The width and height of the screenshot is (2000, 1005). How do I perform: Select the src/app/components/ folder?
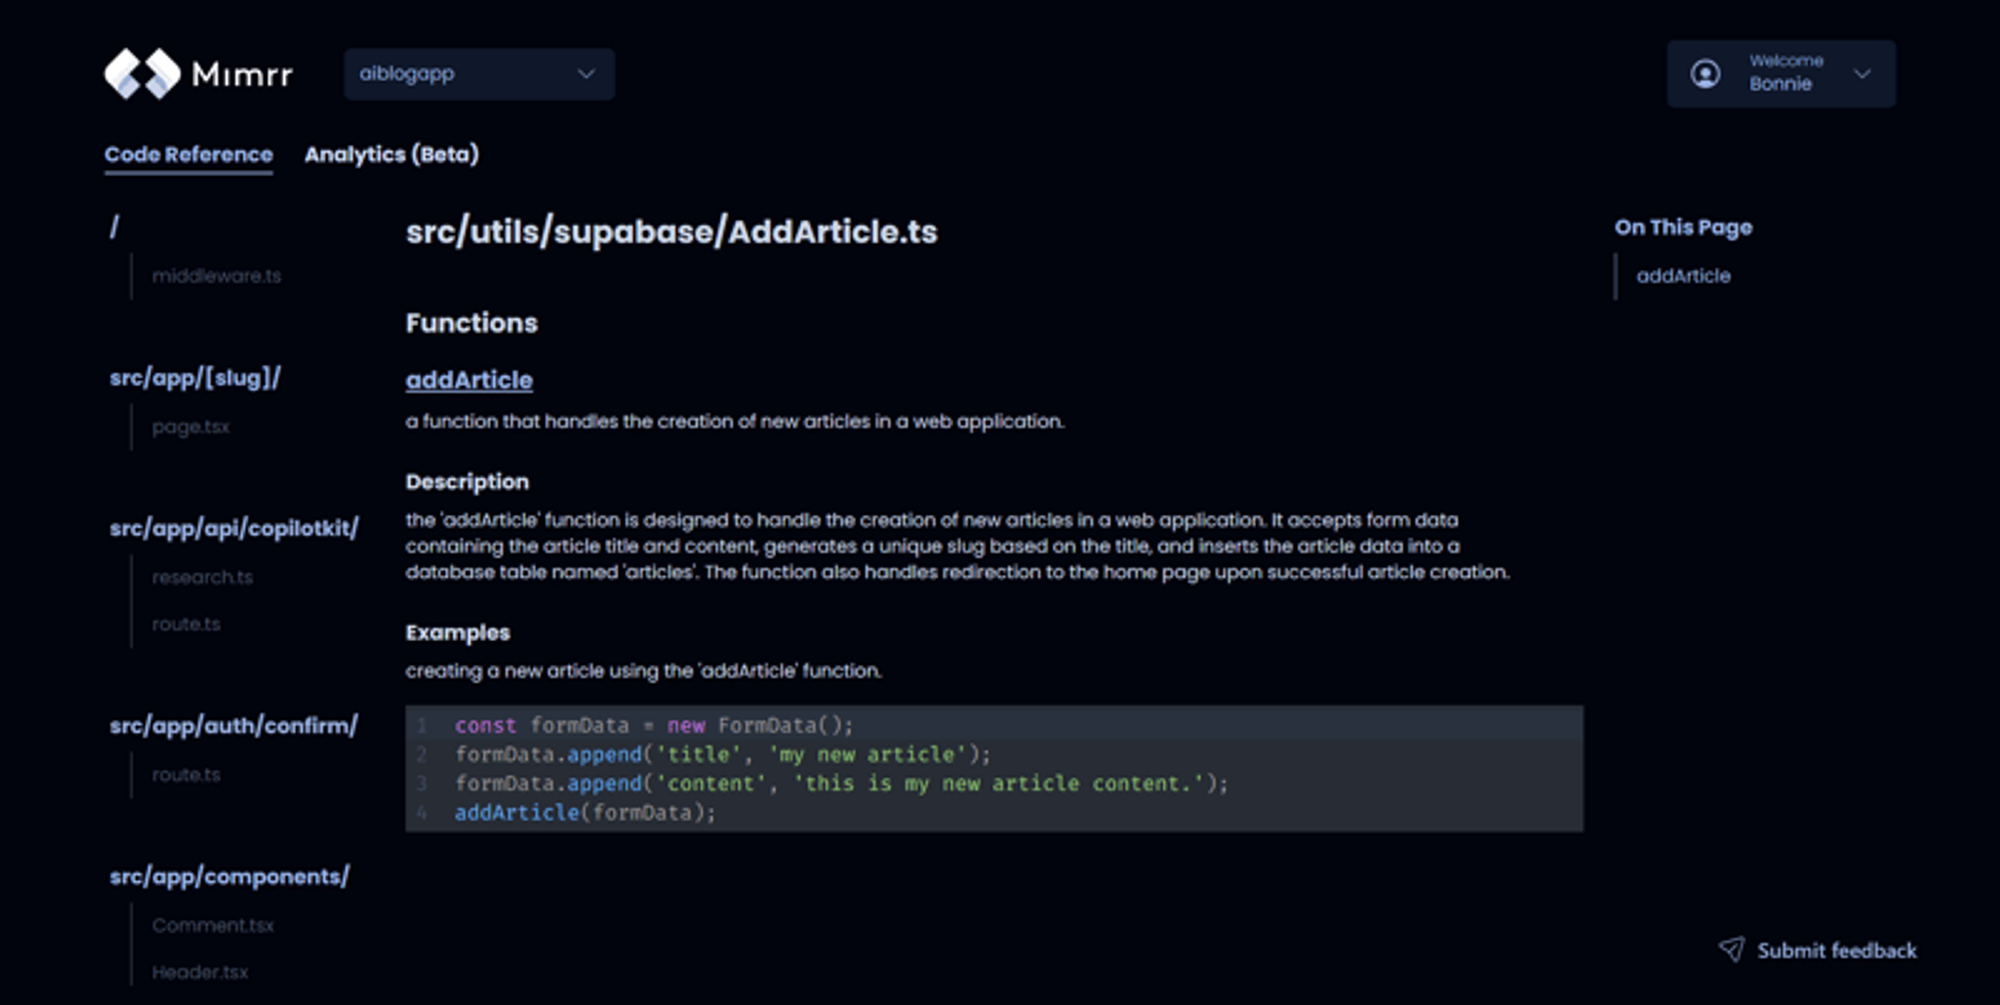229,877
